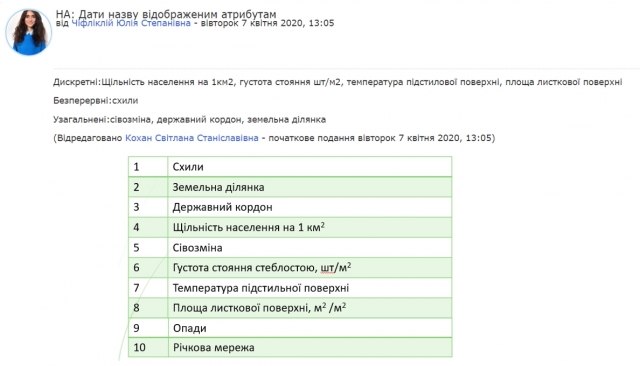Click table cell 'Земельна ділянка'

pos(310,187)
